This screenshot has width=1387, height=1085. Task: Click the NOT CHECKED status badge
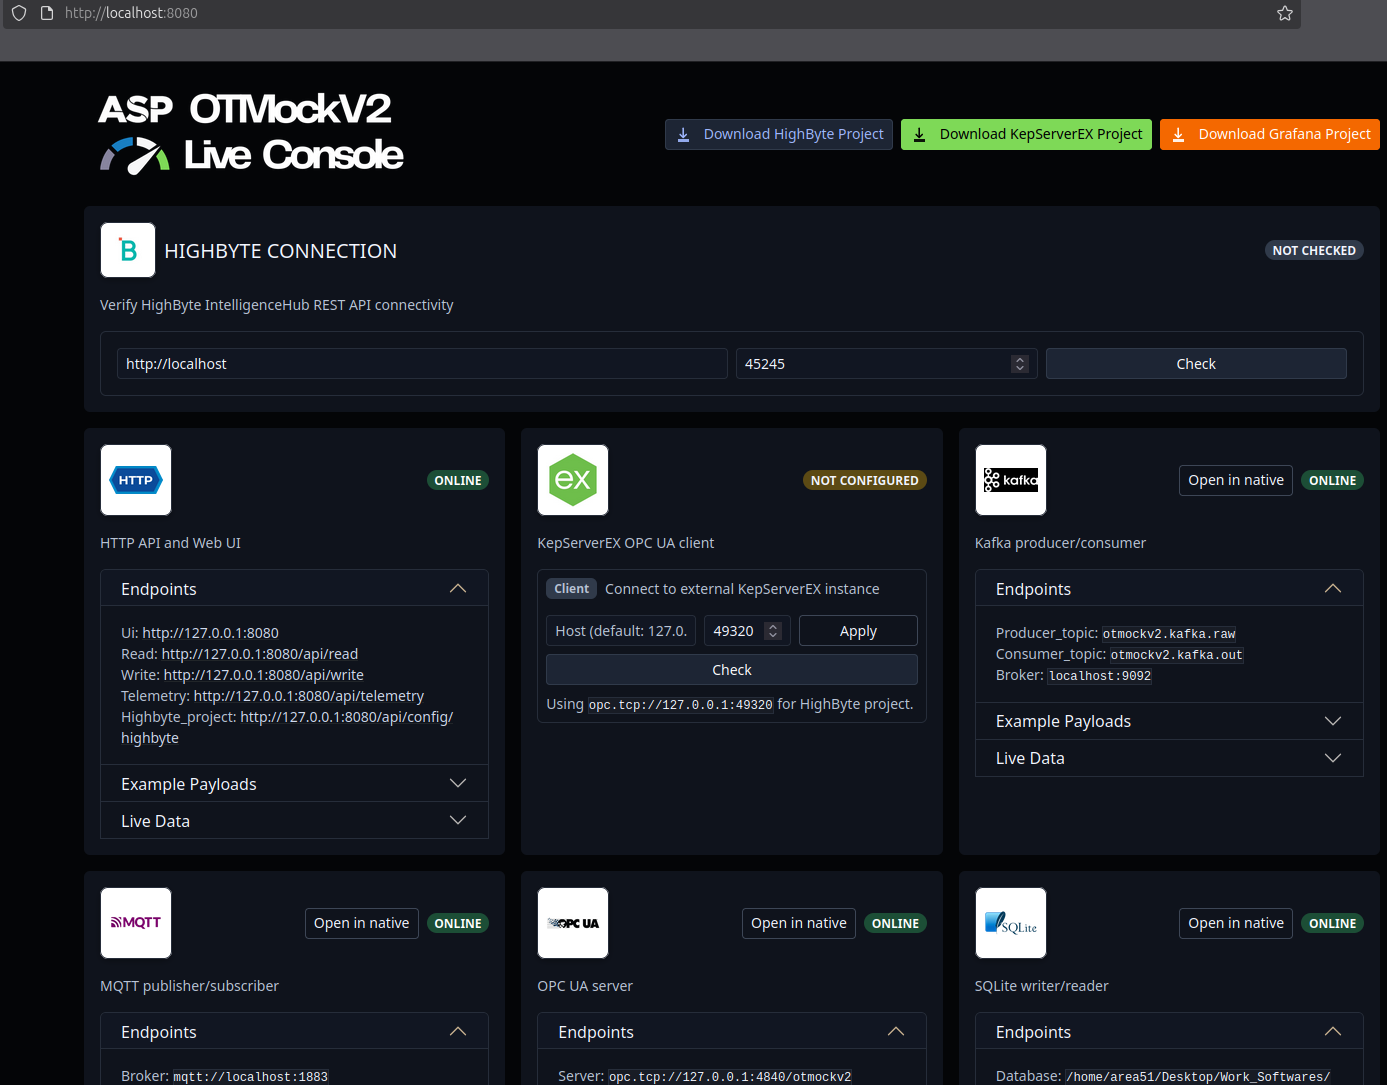coord(1314,250)
